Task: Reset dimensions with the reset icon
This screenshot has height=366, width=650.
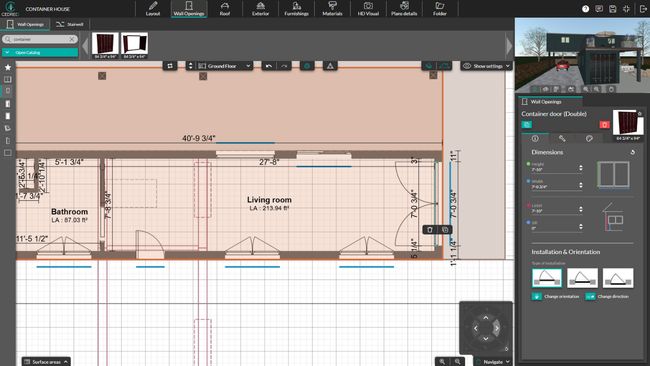Action: click(x=632, y=152)
